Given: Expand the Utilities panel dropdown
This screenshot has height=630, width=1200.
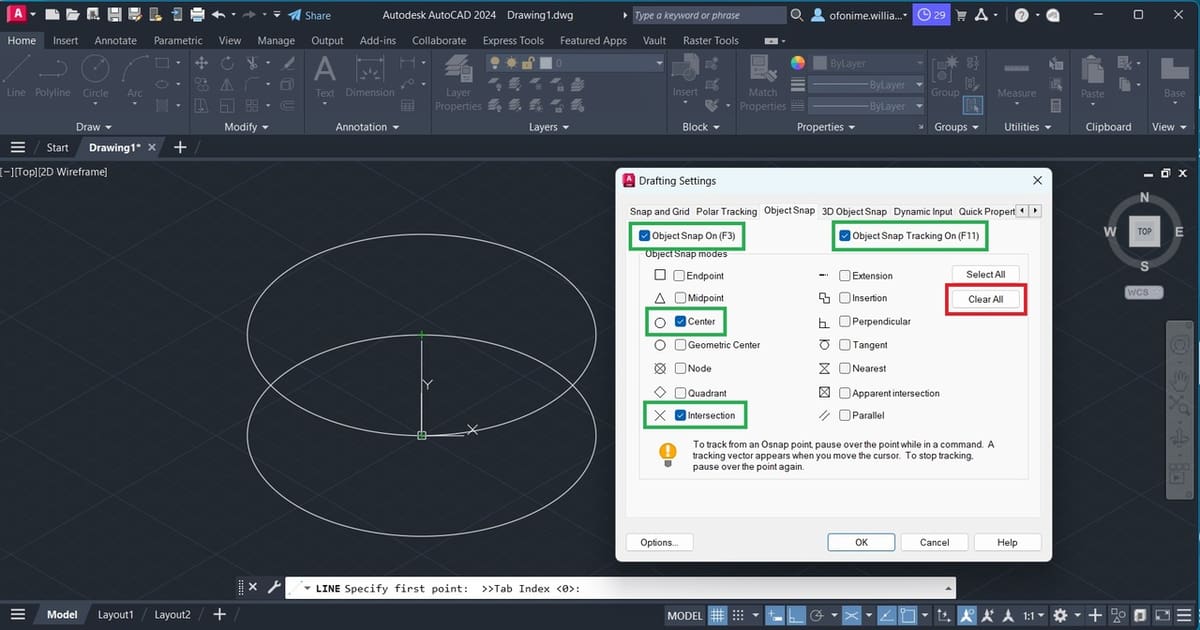Looking at the screenshot, I should [1028, 127].
